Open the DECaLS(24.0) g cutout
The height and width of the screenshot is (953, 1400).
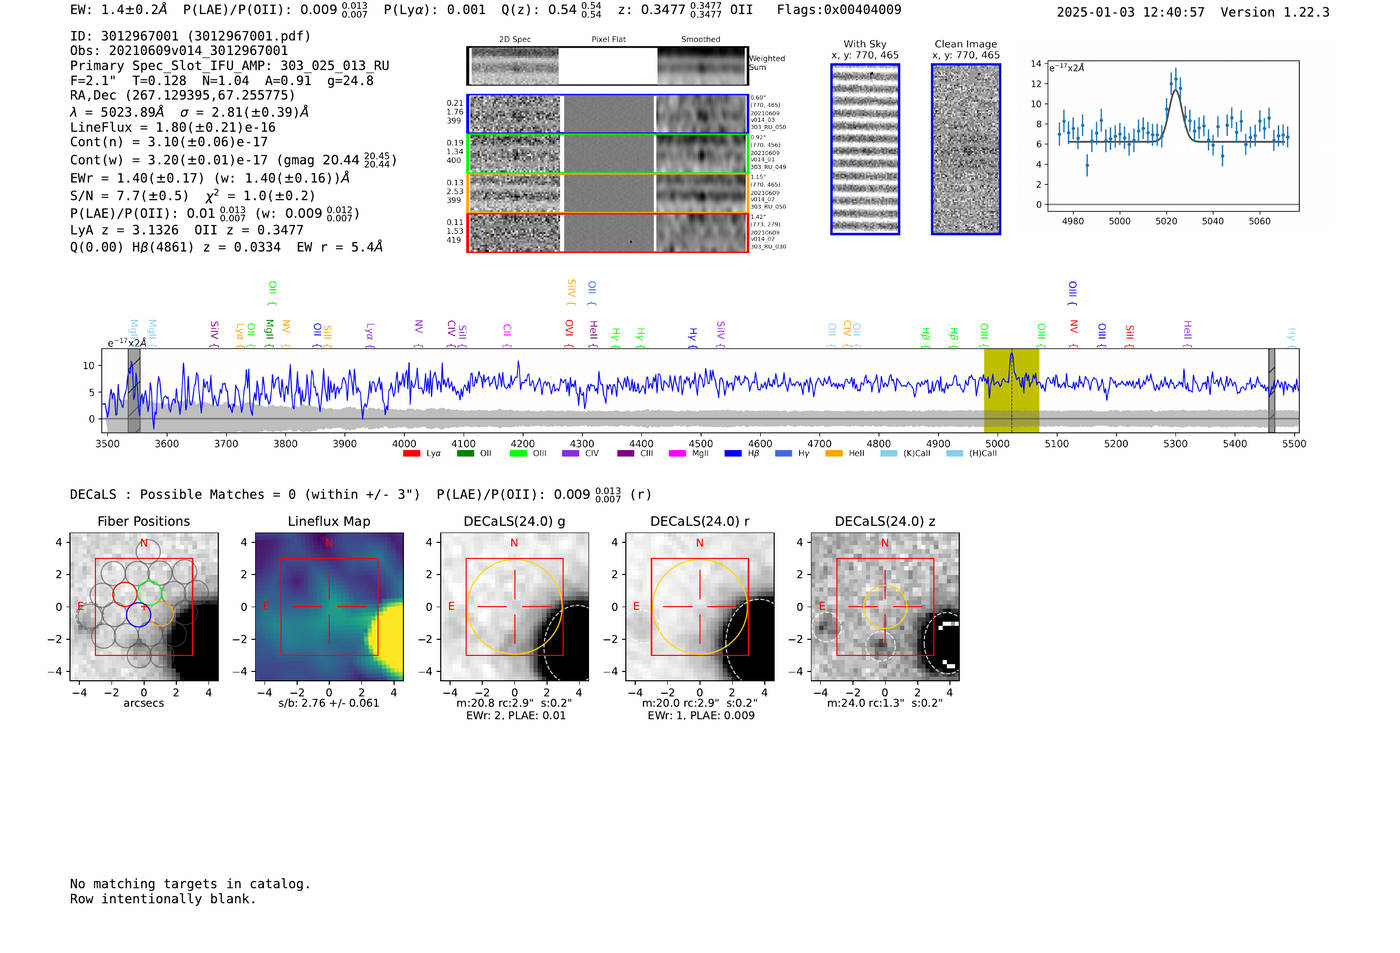pyautogui.click(x=515, y=607)
